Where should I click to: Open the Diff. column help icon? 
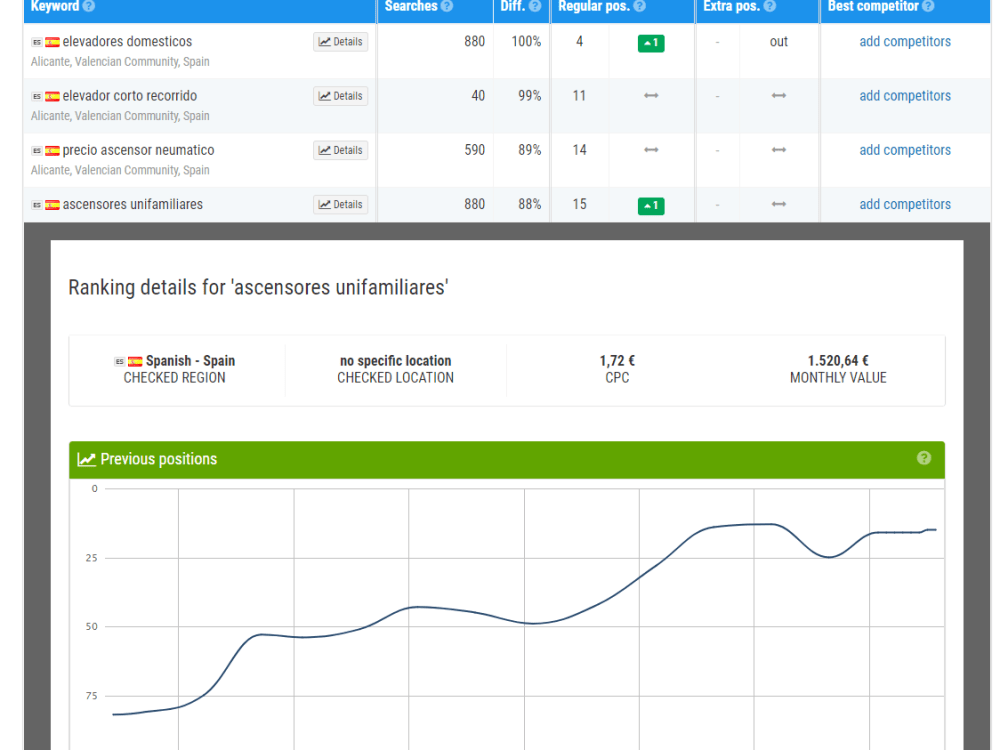(x=535, y=6)
